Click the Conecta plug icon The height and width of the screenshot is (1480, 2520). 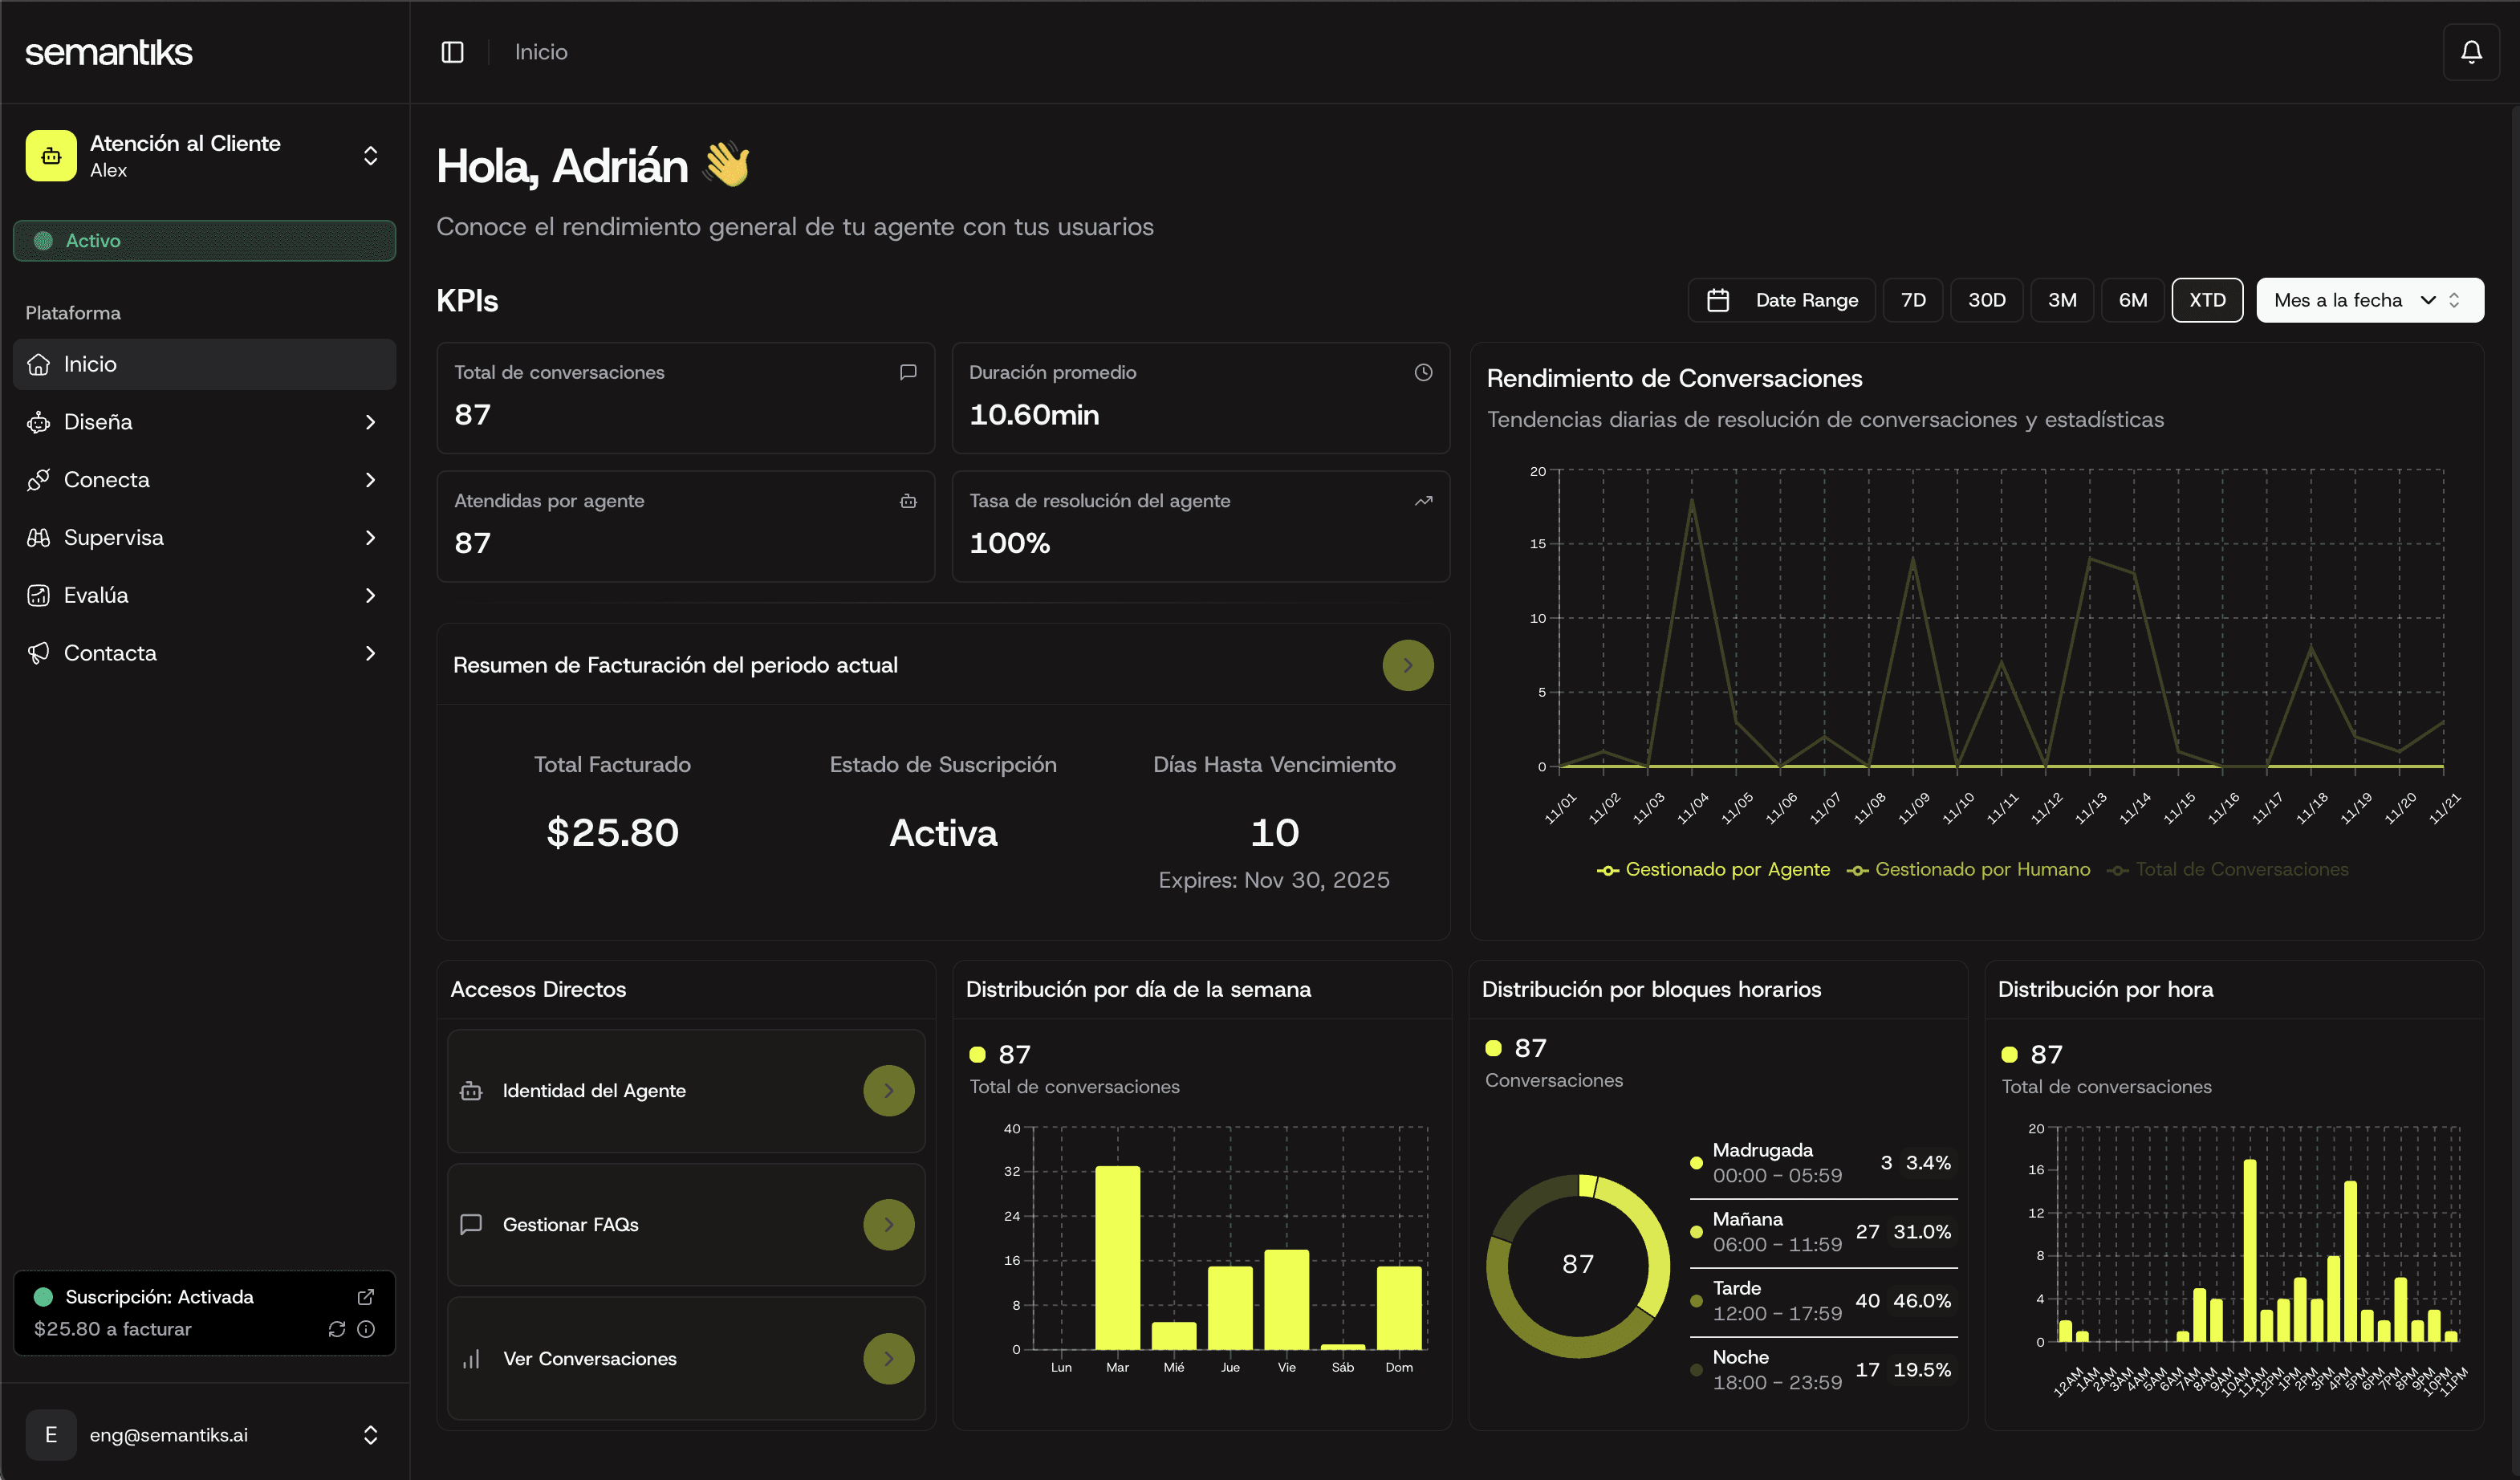39,480
